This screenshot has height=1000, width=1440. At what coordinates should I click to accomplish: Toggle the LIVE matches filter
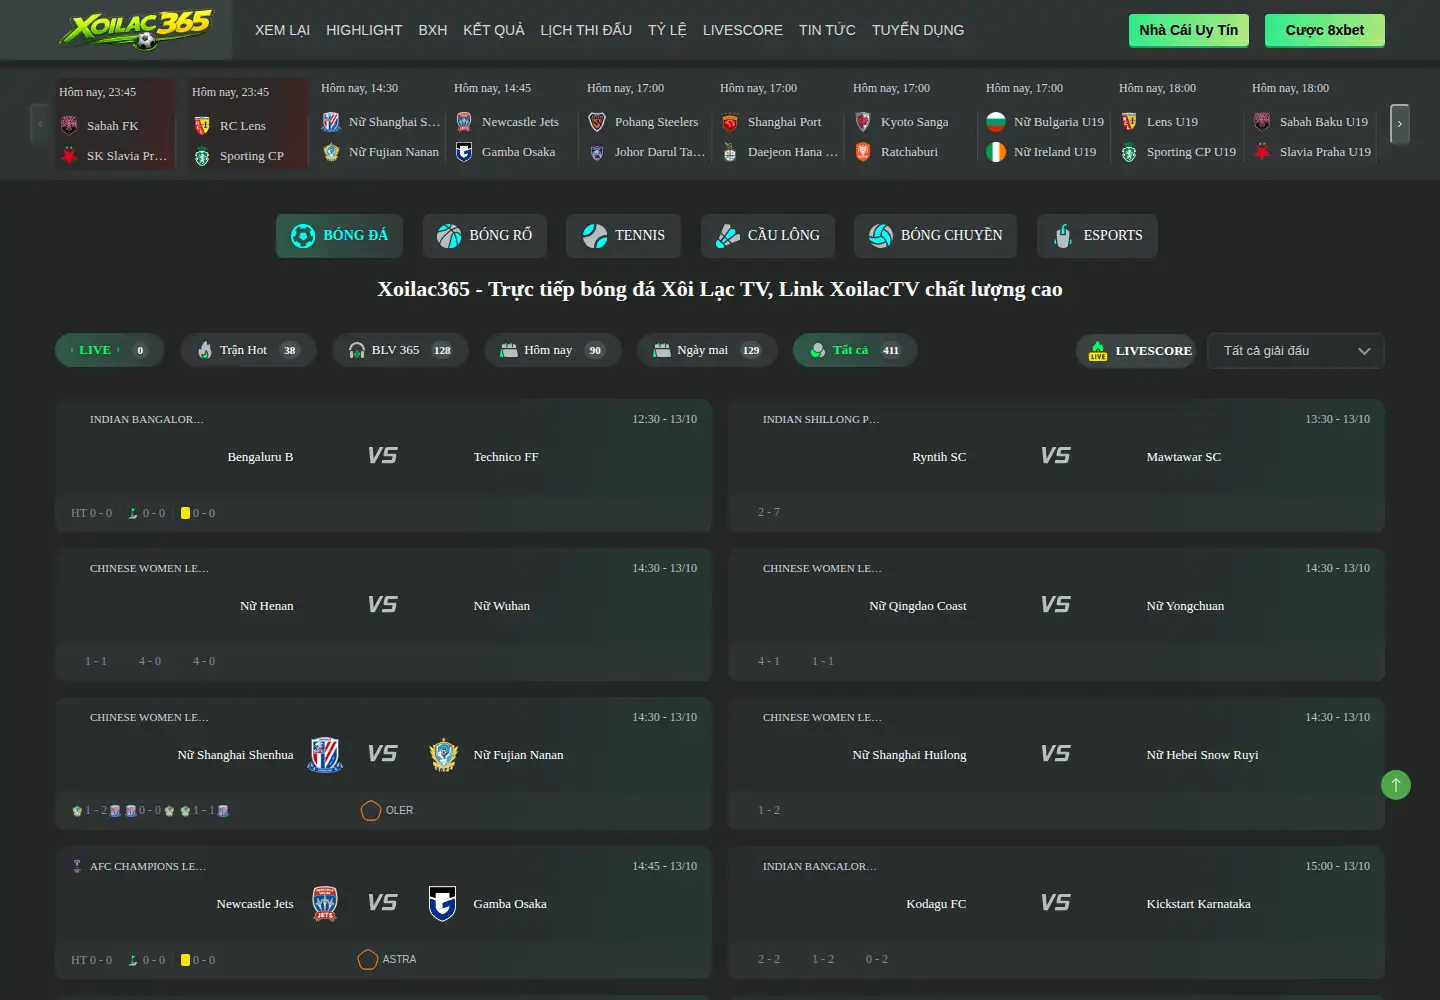click(x=110, y=350)
